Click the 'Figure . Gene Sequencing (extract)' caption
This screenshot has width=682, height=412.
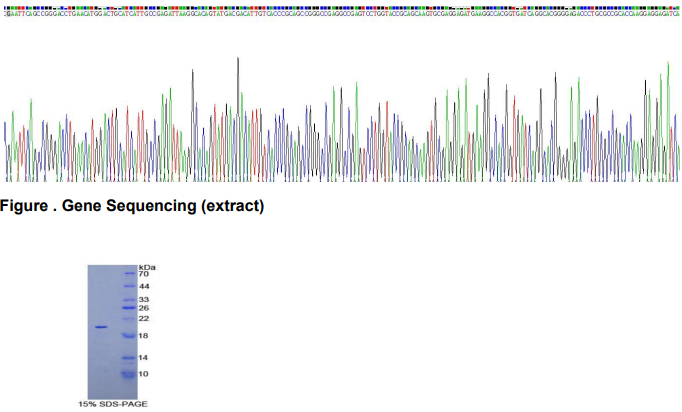(x=132, y=206)
